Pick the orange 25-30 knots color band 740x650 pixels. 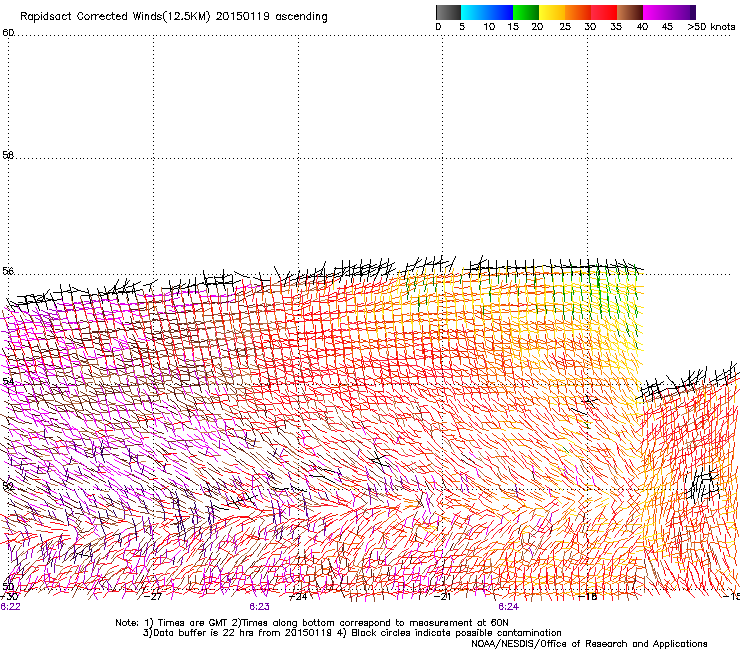coord(578,12)
